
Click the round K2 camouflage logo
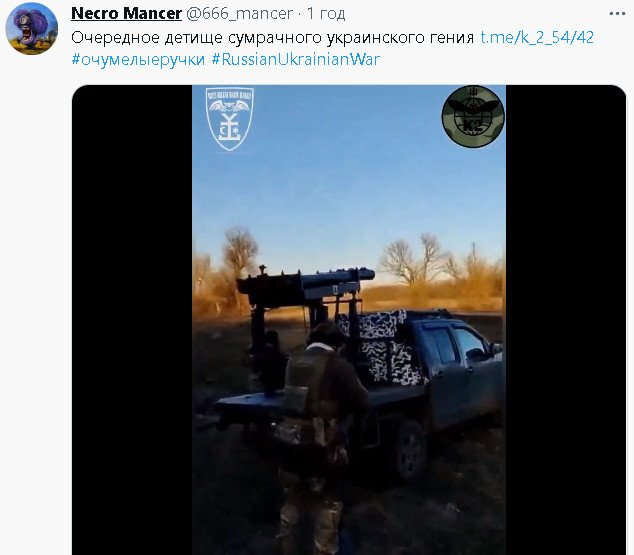pos(473,116)
